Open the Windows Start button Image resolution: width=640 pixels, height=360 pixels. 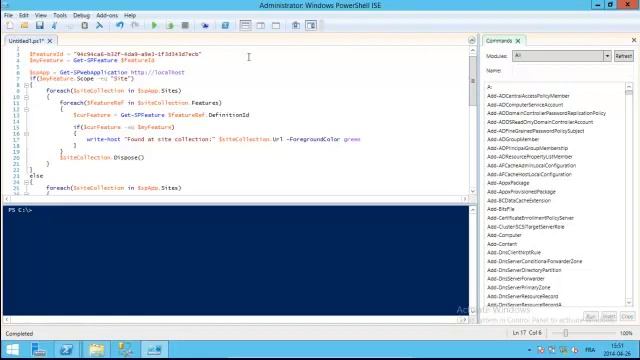13,350
